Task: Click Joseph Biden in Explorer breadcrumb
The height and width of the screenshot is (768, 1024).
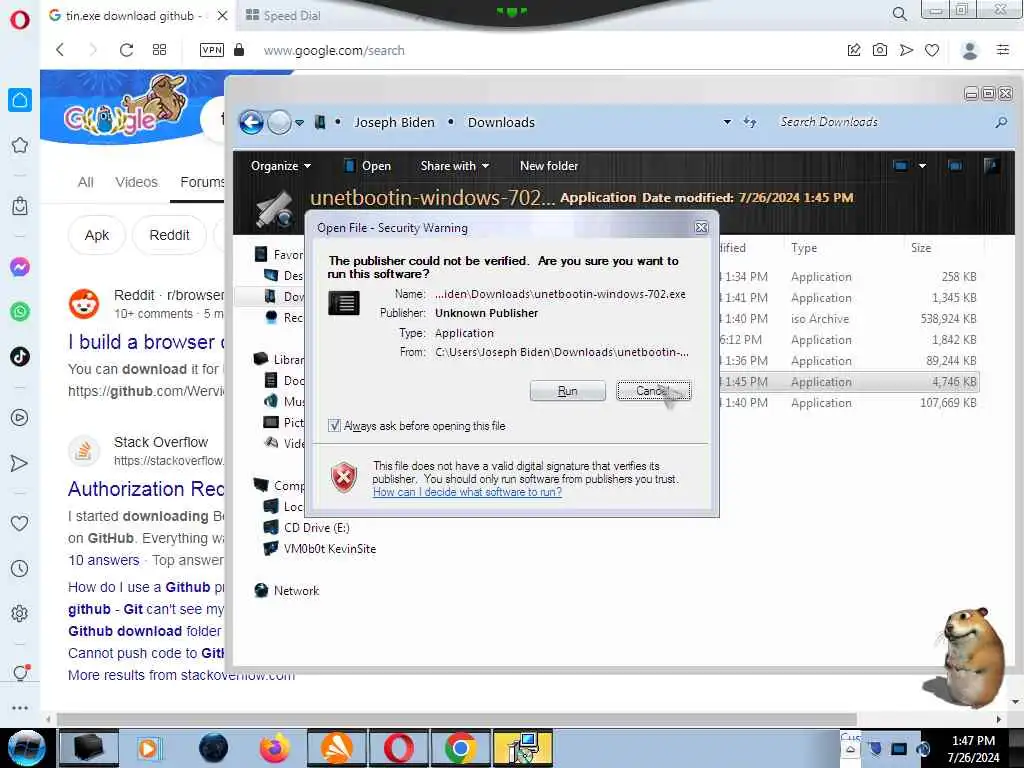Action: pyautogui.click(x=394, y=122)
